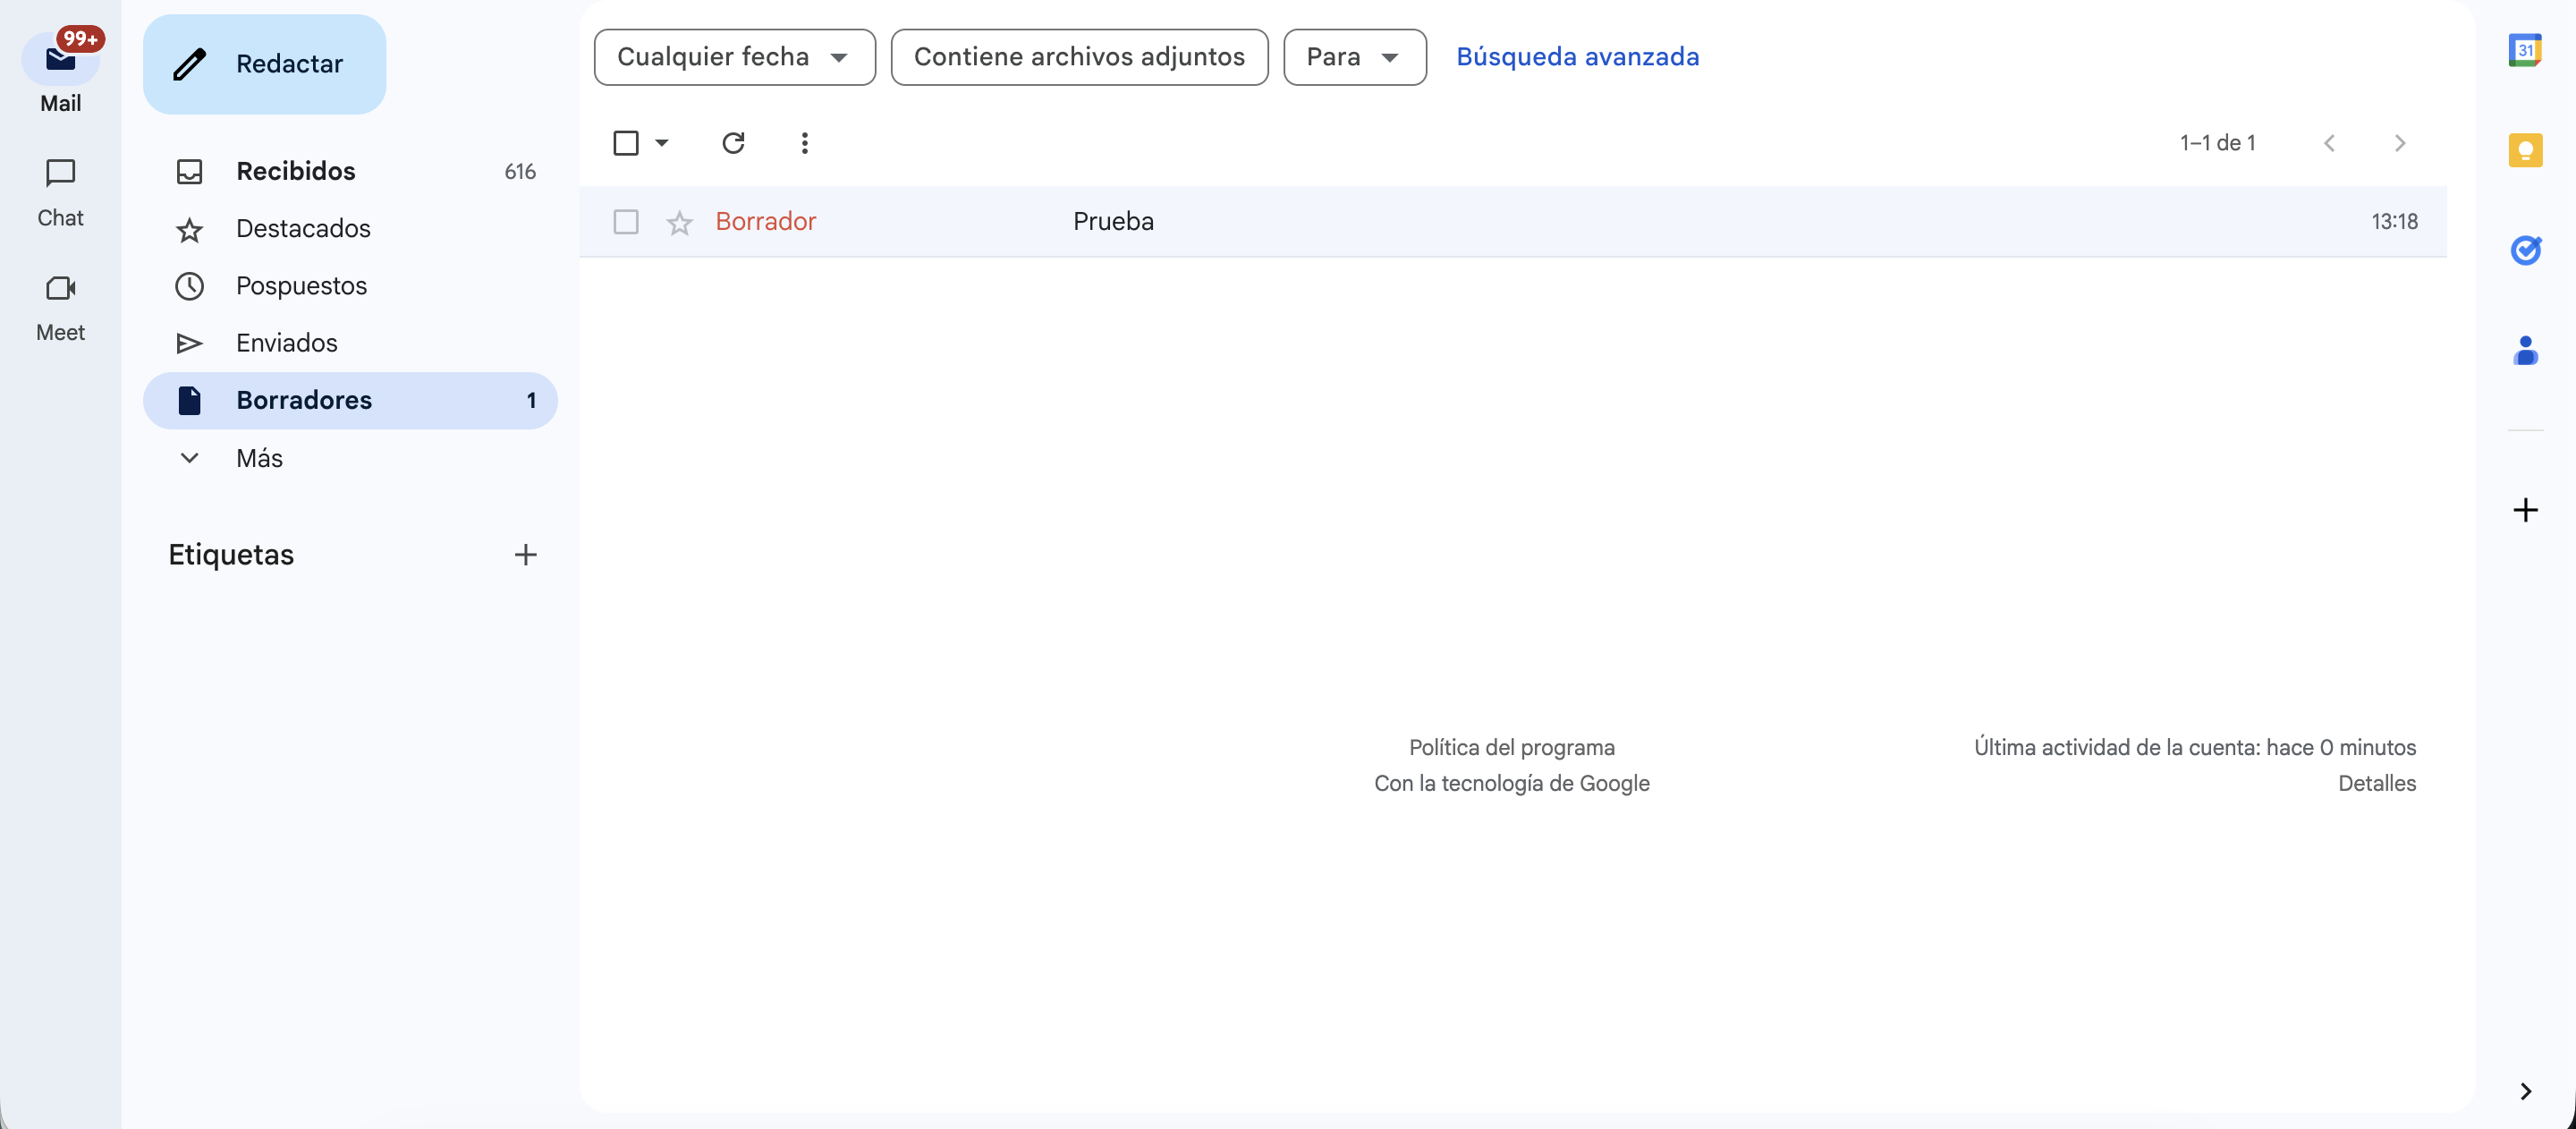Click the refresh icon in the toolbar
The width and height of the screenshot is (2576, 1129).
coord(733,143)
